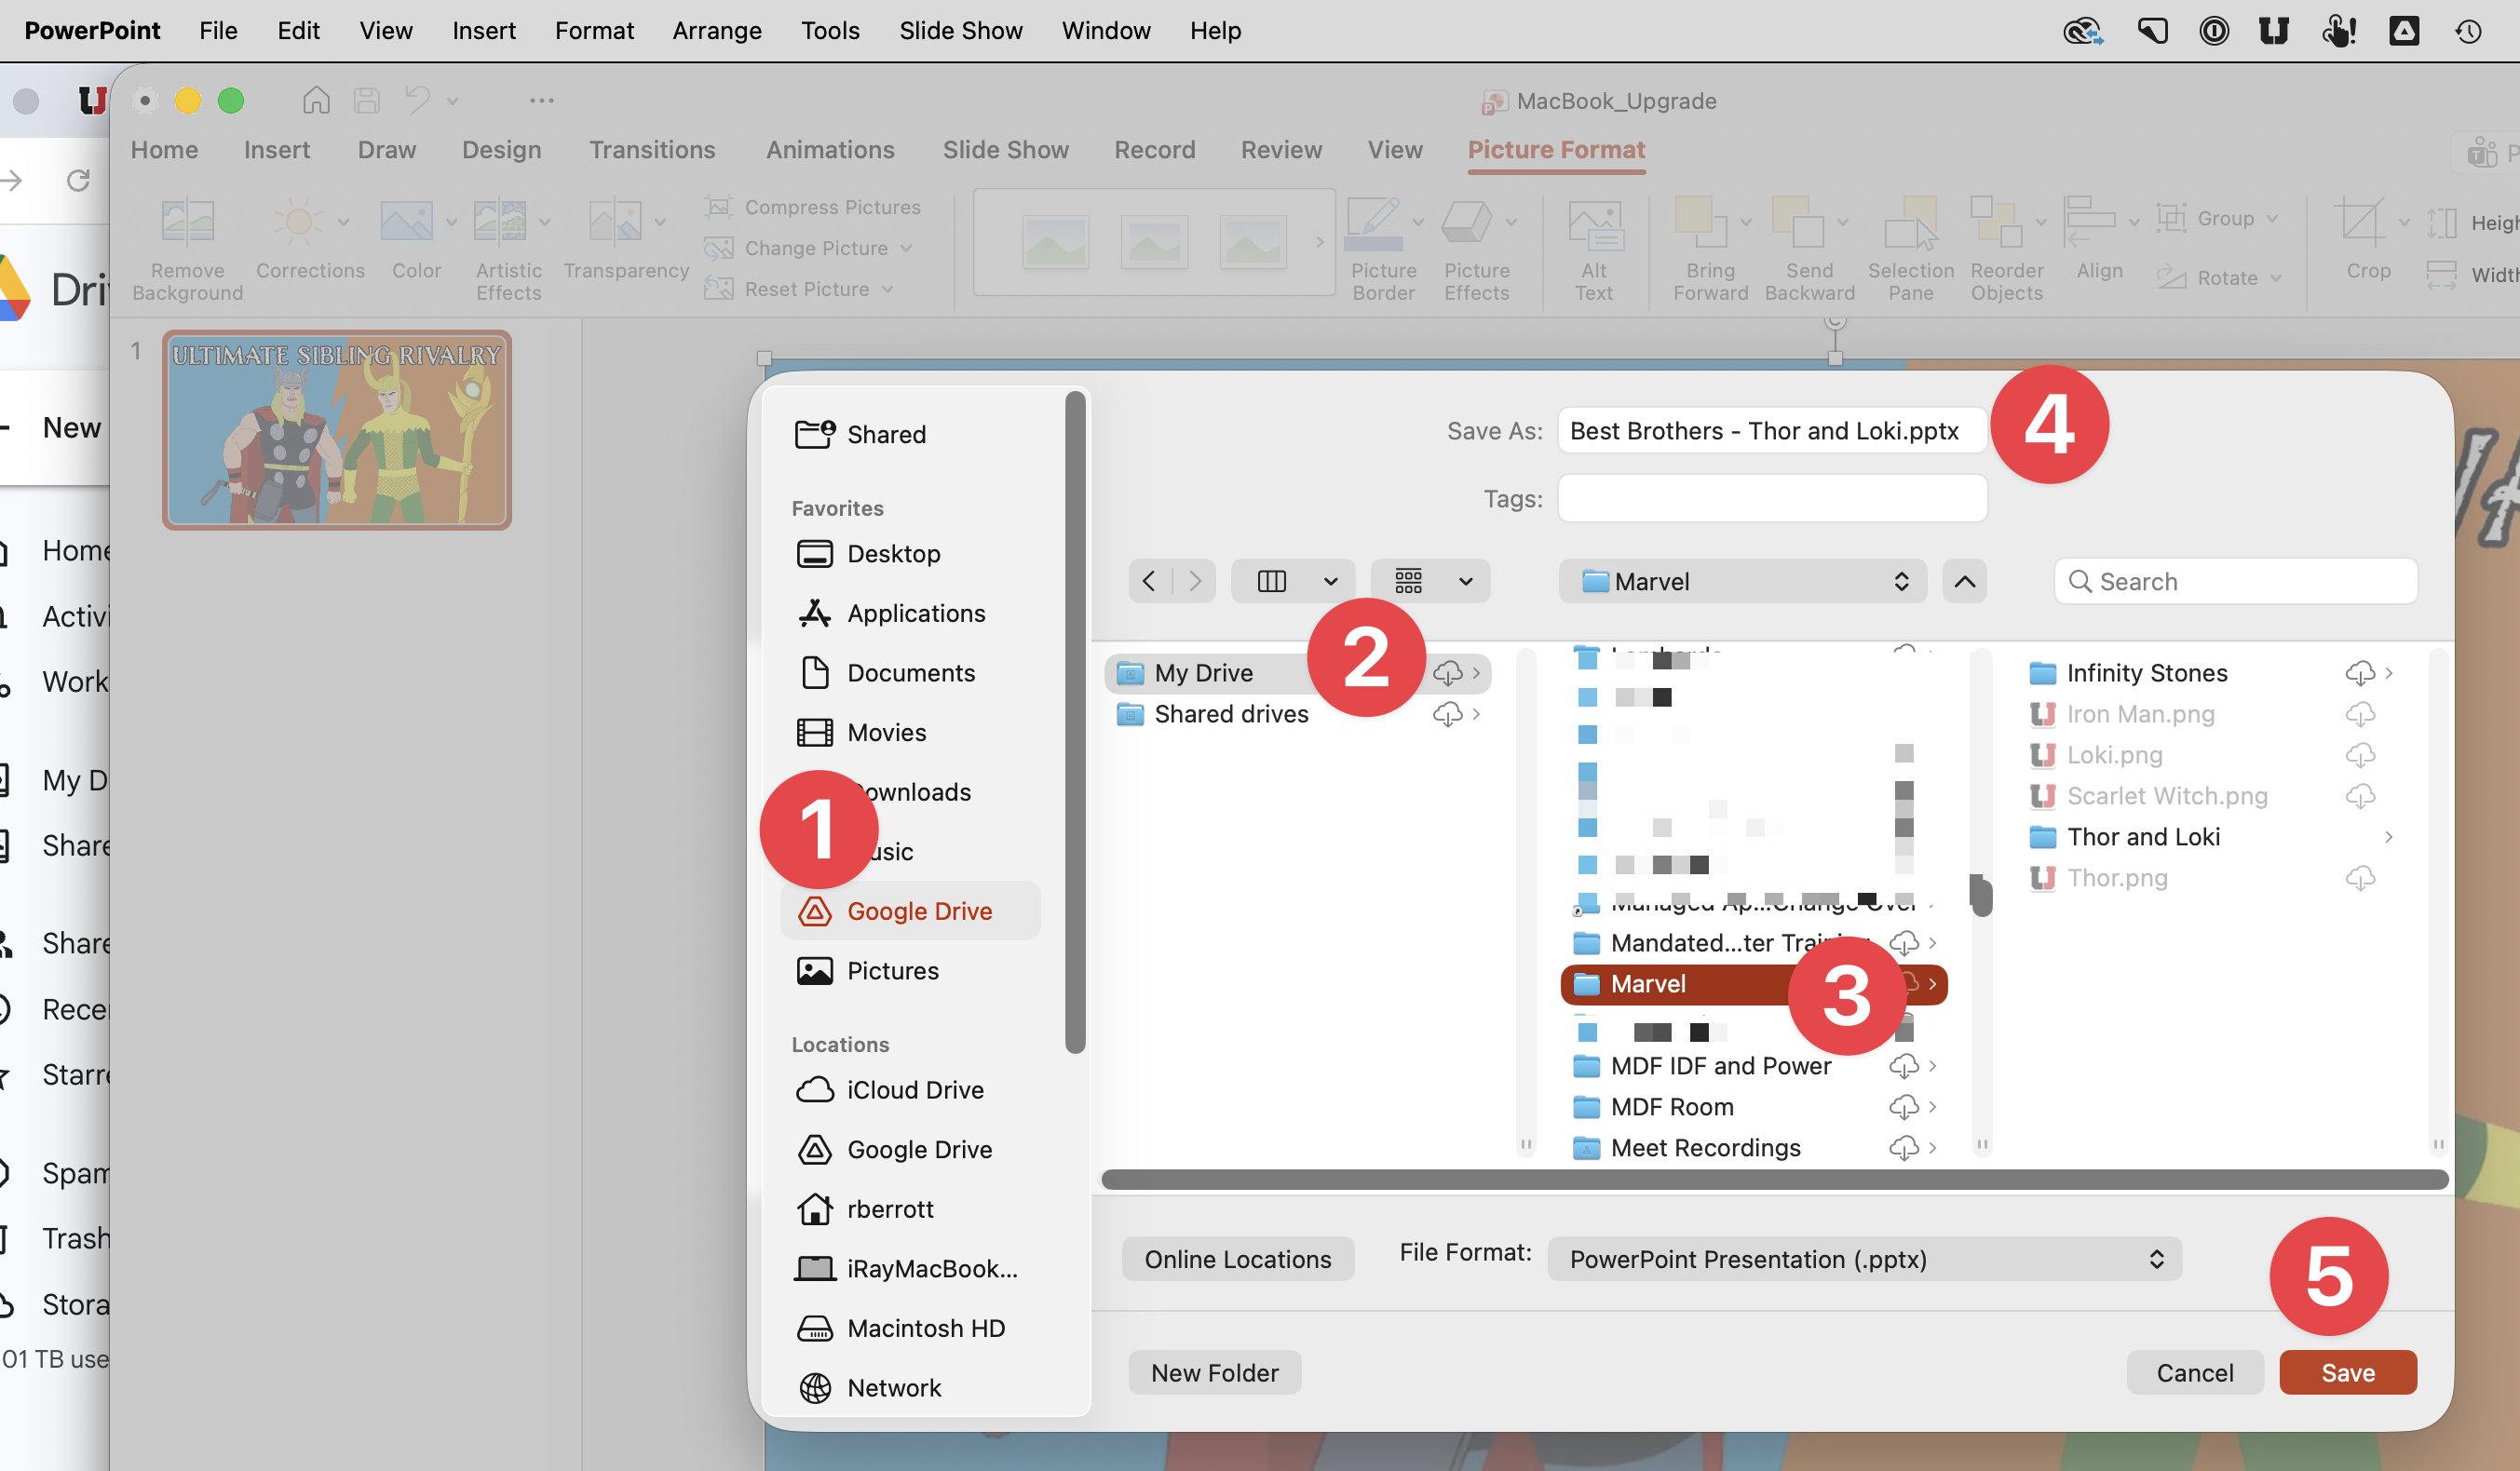Click the back navigation arrow in dialog
Viewport: 2520px width, 1471px height.
tap(1149, 581)
